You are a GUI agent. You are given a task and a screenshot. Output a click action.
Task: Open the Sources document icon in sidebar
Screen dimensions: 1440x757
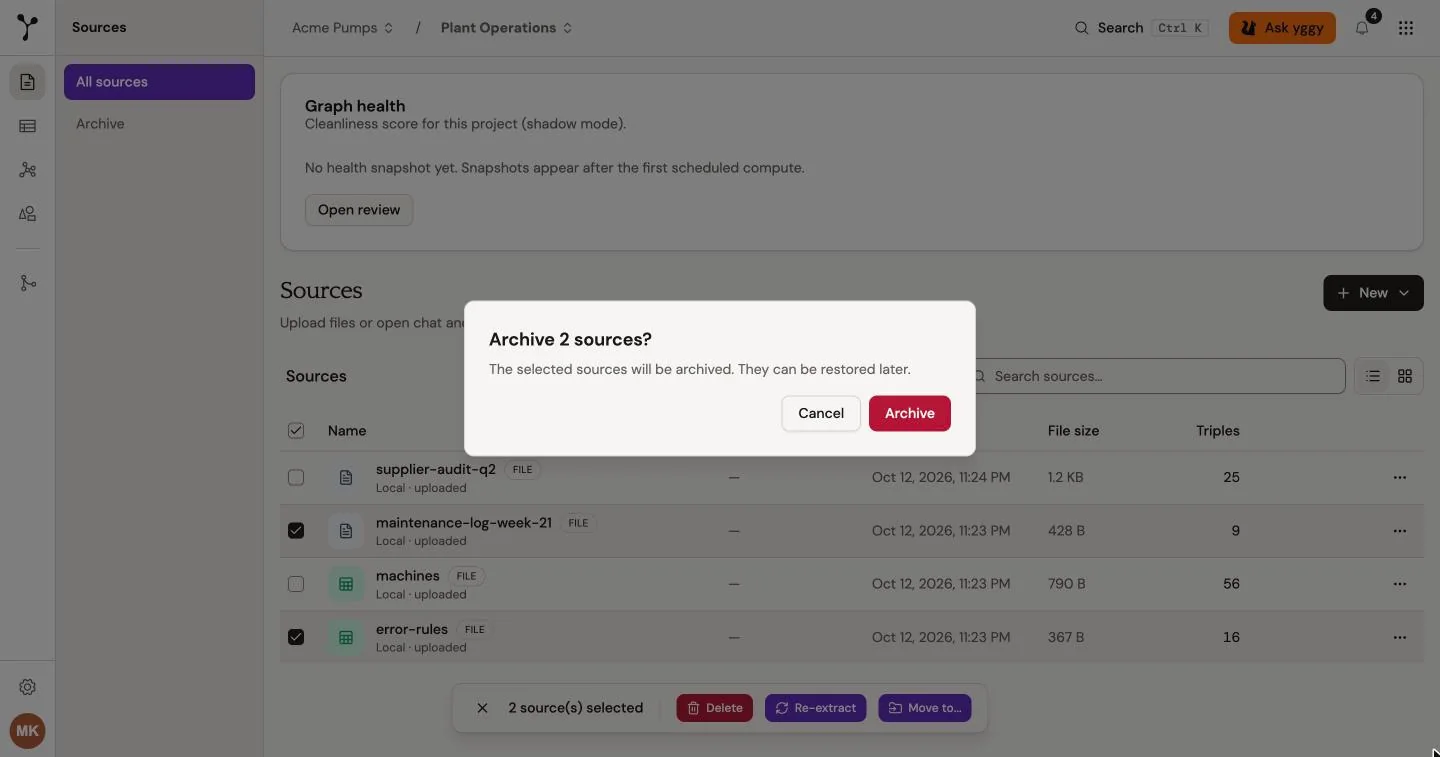click(x=28, y=82)
